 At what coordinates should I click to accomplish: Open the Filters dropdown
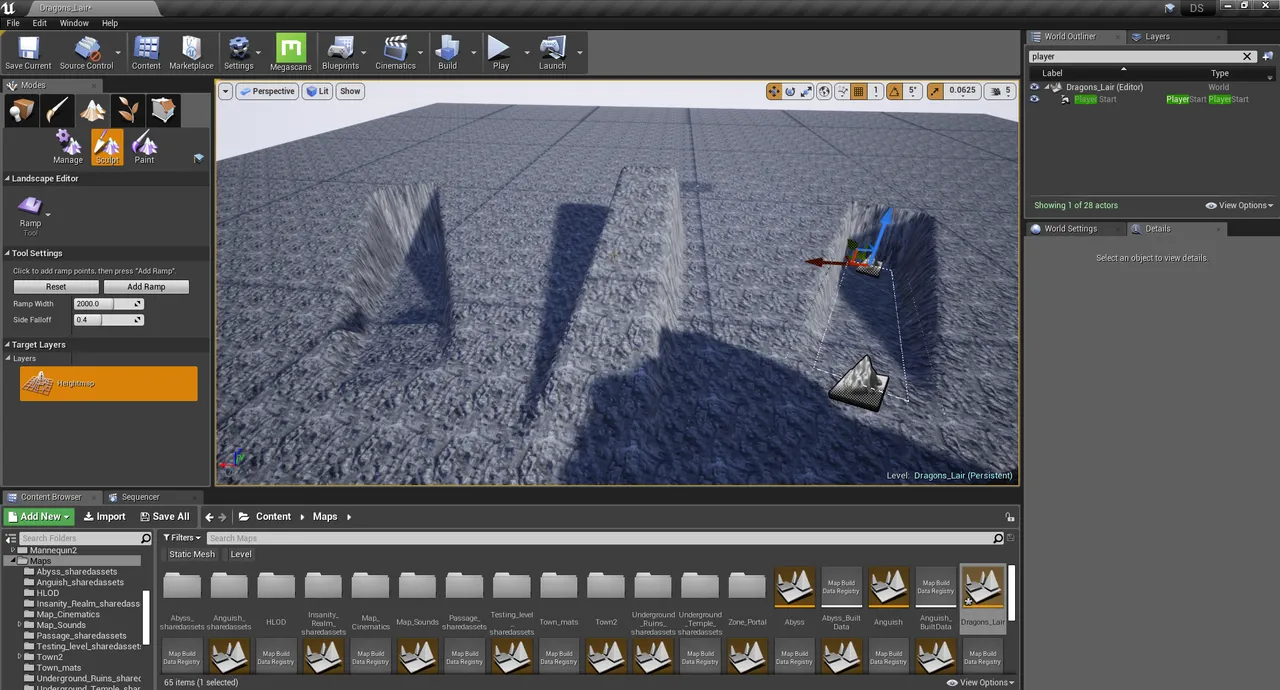click(184, 538)
